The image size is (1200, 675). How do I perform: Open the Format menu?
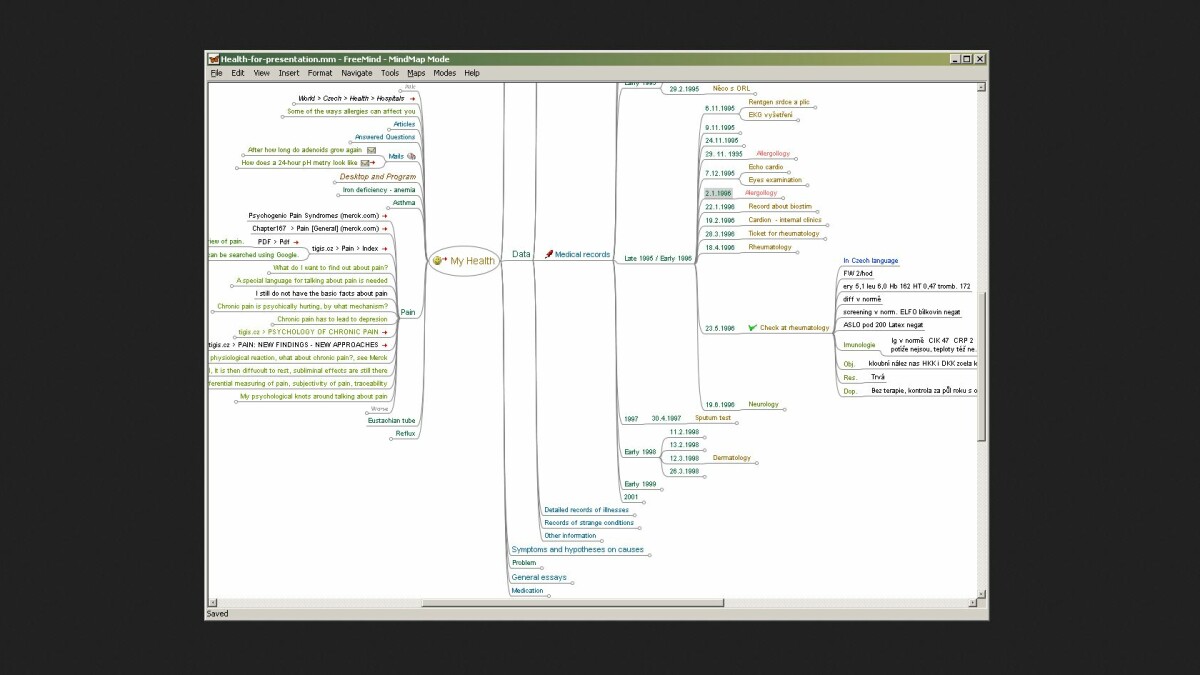[x=320, y=73]
